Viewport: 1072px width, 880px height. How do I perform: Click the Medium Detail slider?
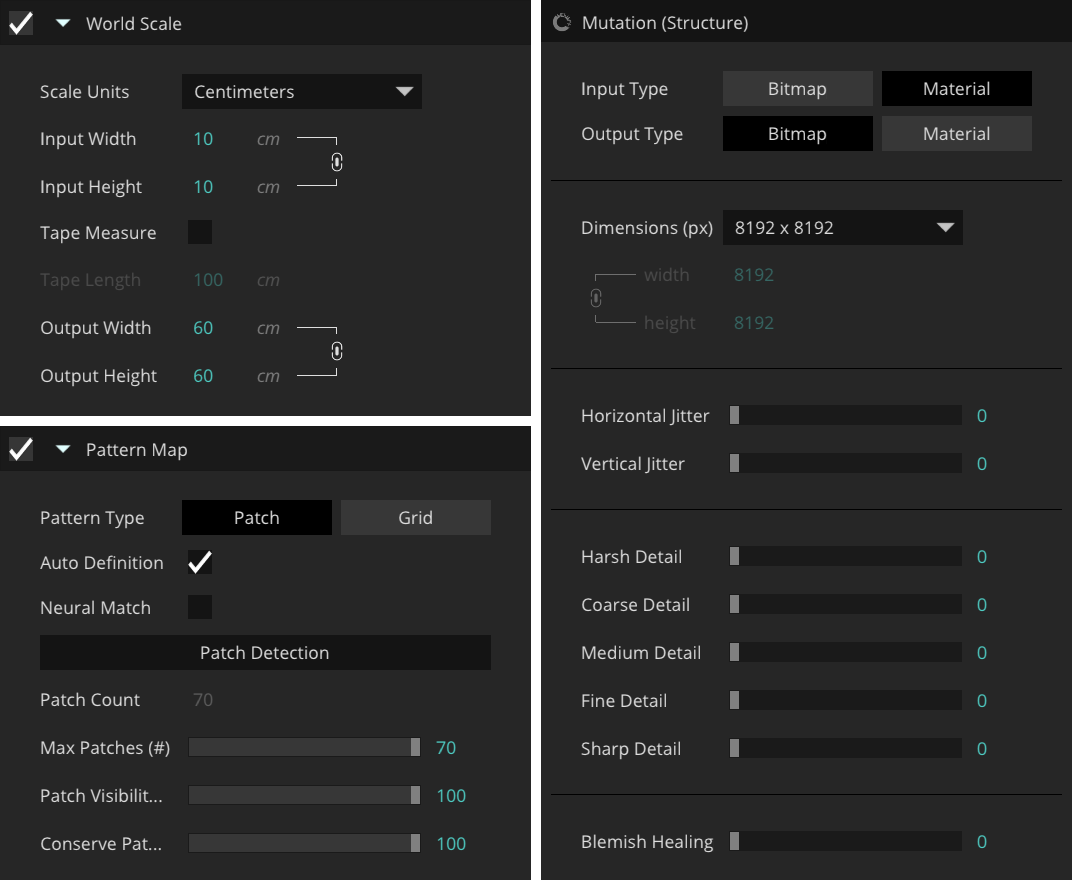[x=845, y=652]
